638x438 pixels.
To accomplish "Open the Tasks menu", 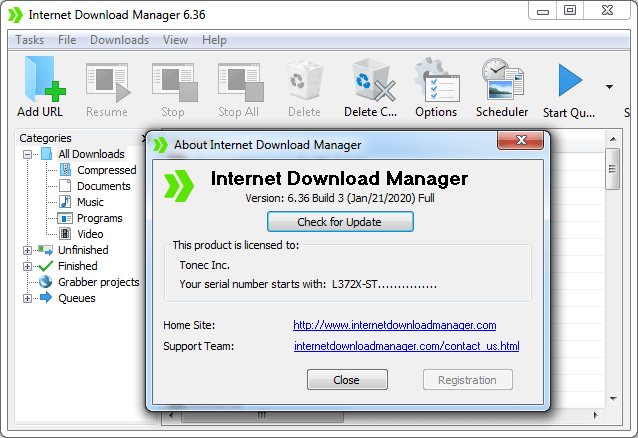I will coord(30,40).
